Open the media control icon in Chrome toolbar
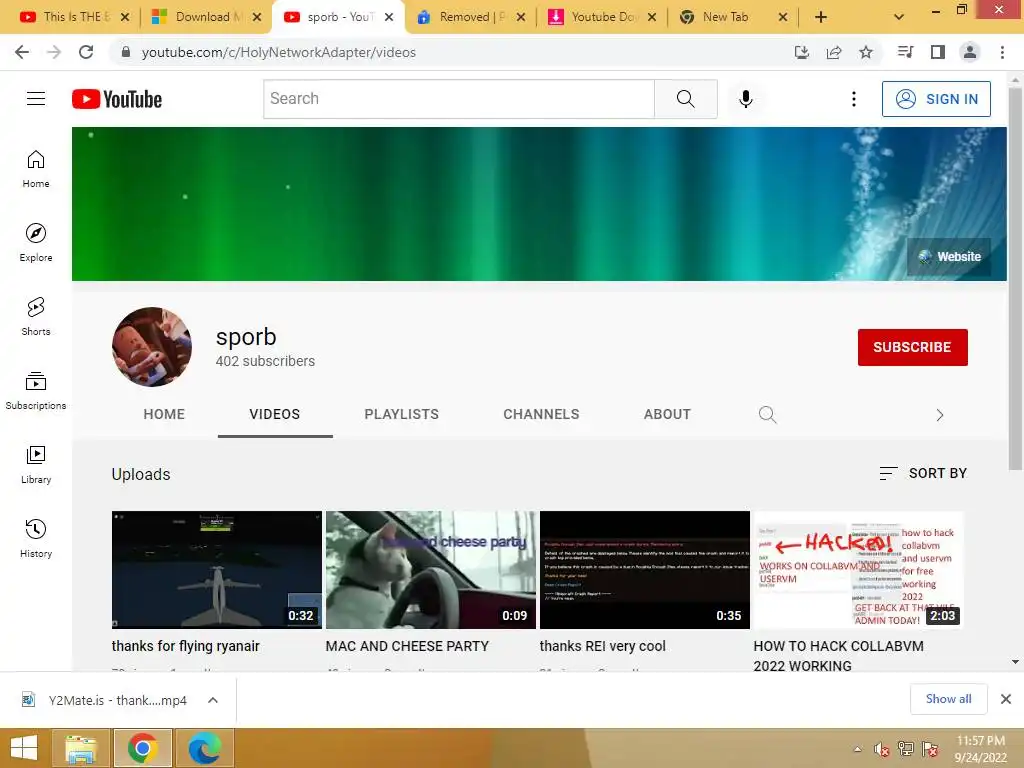Screen dimensions: 1024x768 click(905, 52)
